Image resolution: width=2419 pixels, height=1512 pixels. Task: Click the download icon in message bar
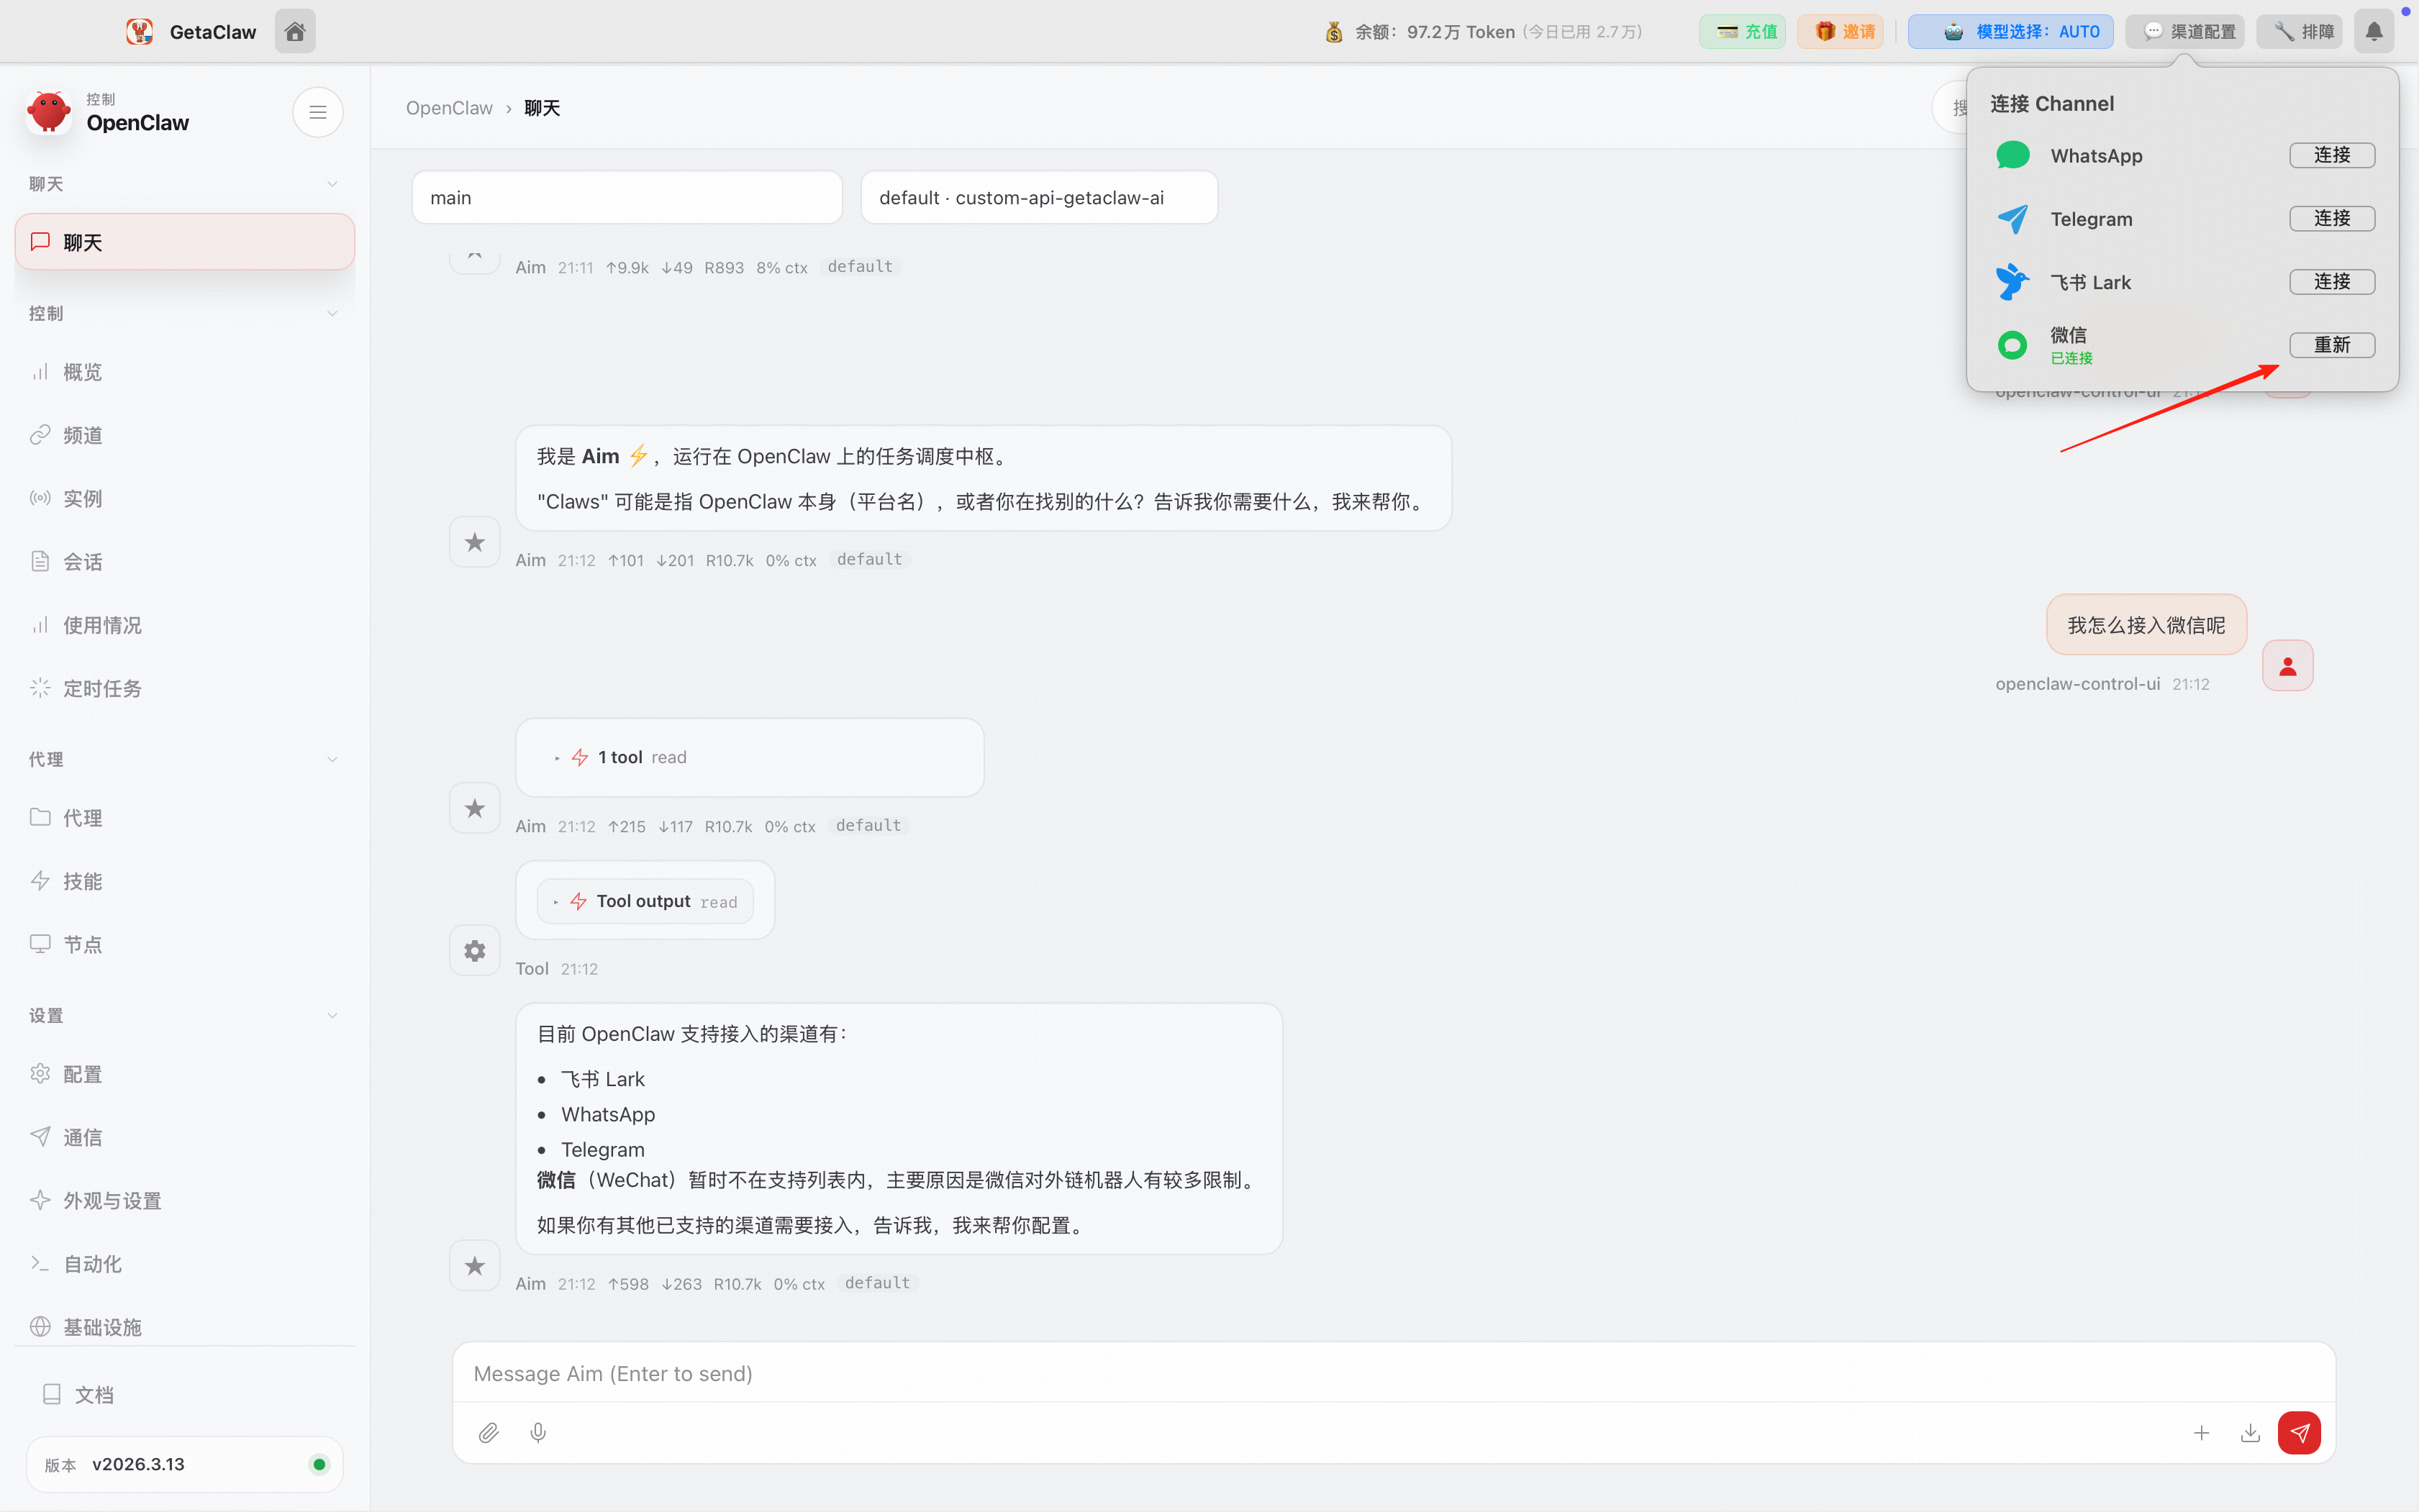(2250, 1433)
